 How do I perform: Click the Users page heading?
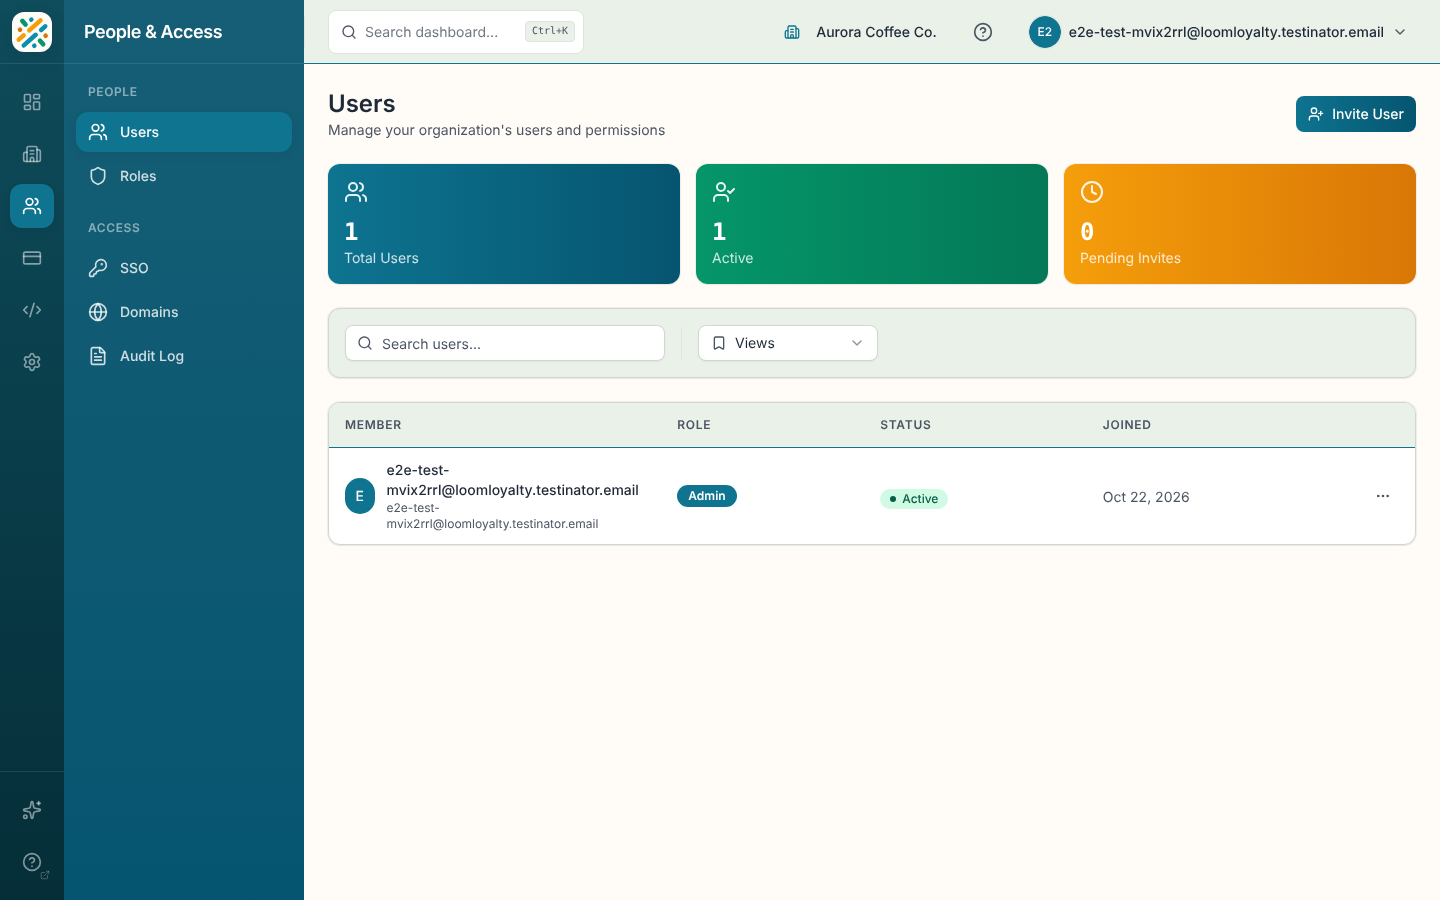tap(362, 104)
